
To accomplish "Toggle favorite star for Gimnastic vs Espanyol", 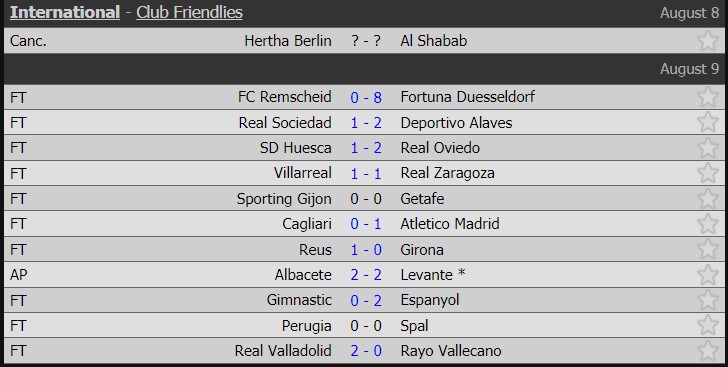I will click(708, 300).
